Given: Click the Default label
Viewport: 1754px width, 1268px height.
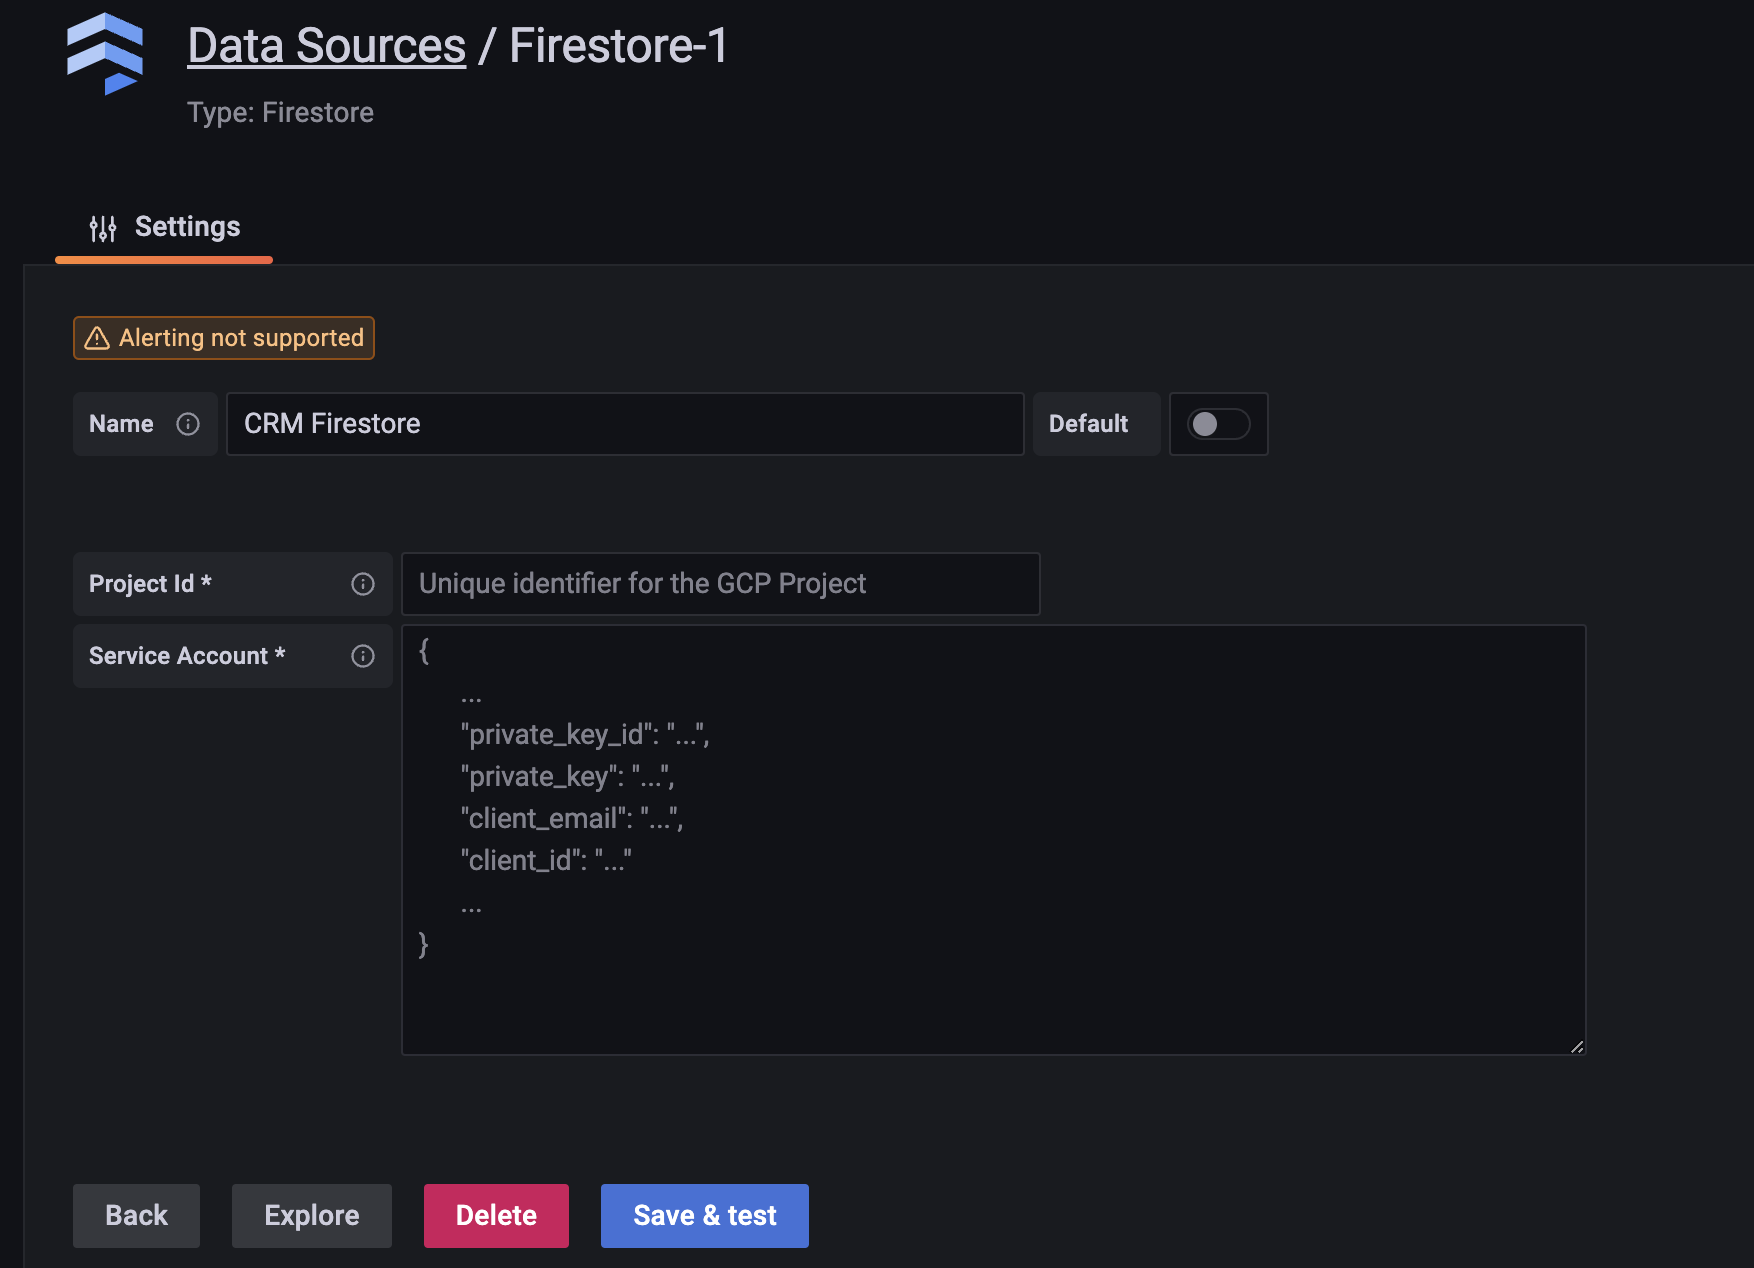Looking at the screenshot, I should (1088, 424).
